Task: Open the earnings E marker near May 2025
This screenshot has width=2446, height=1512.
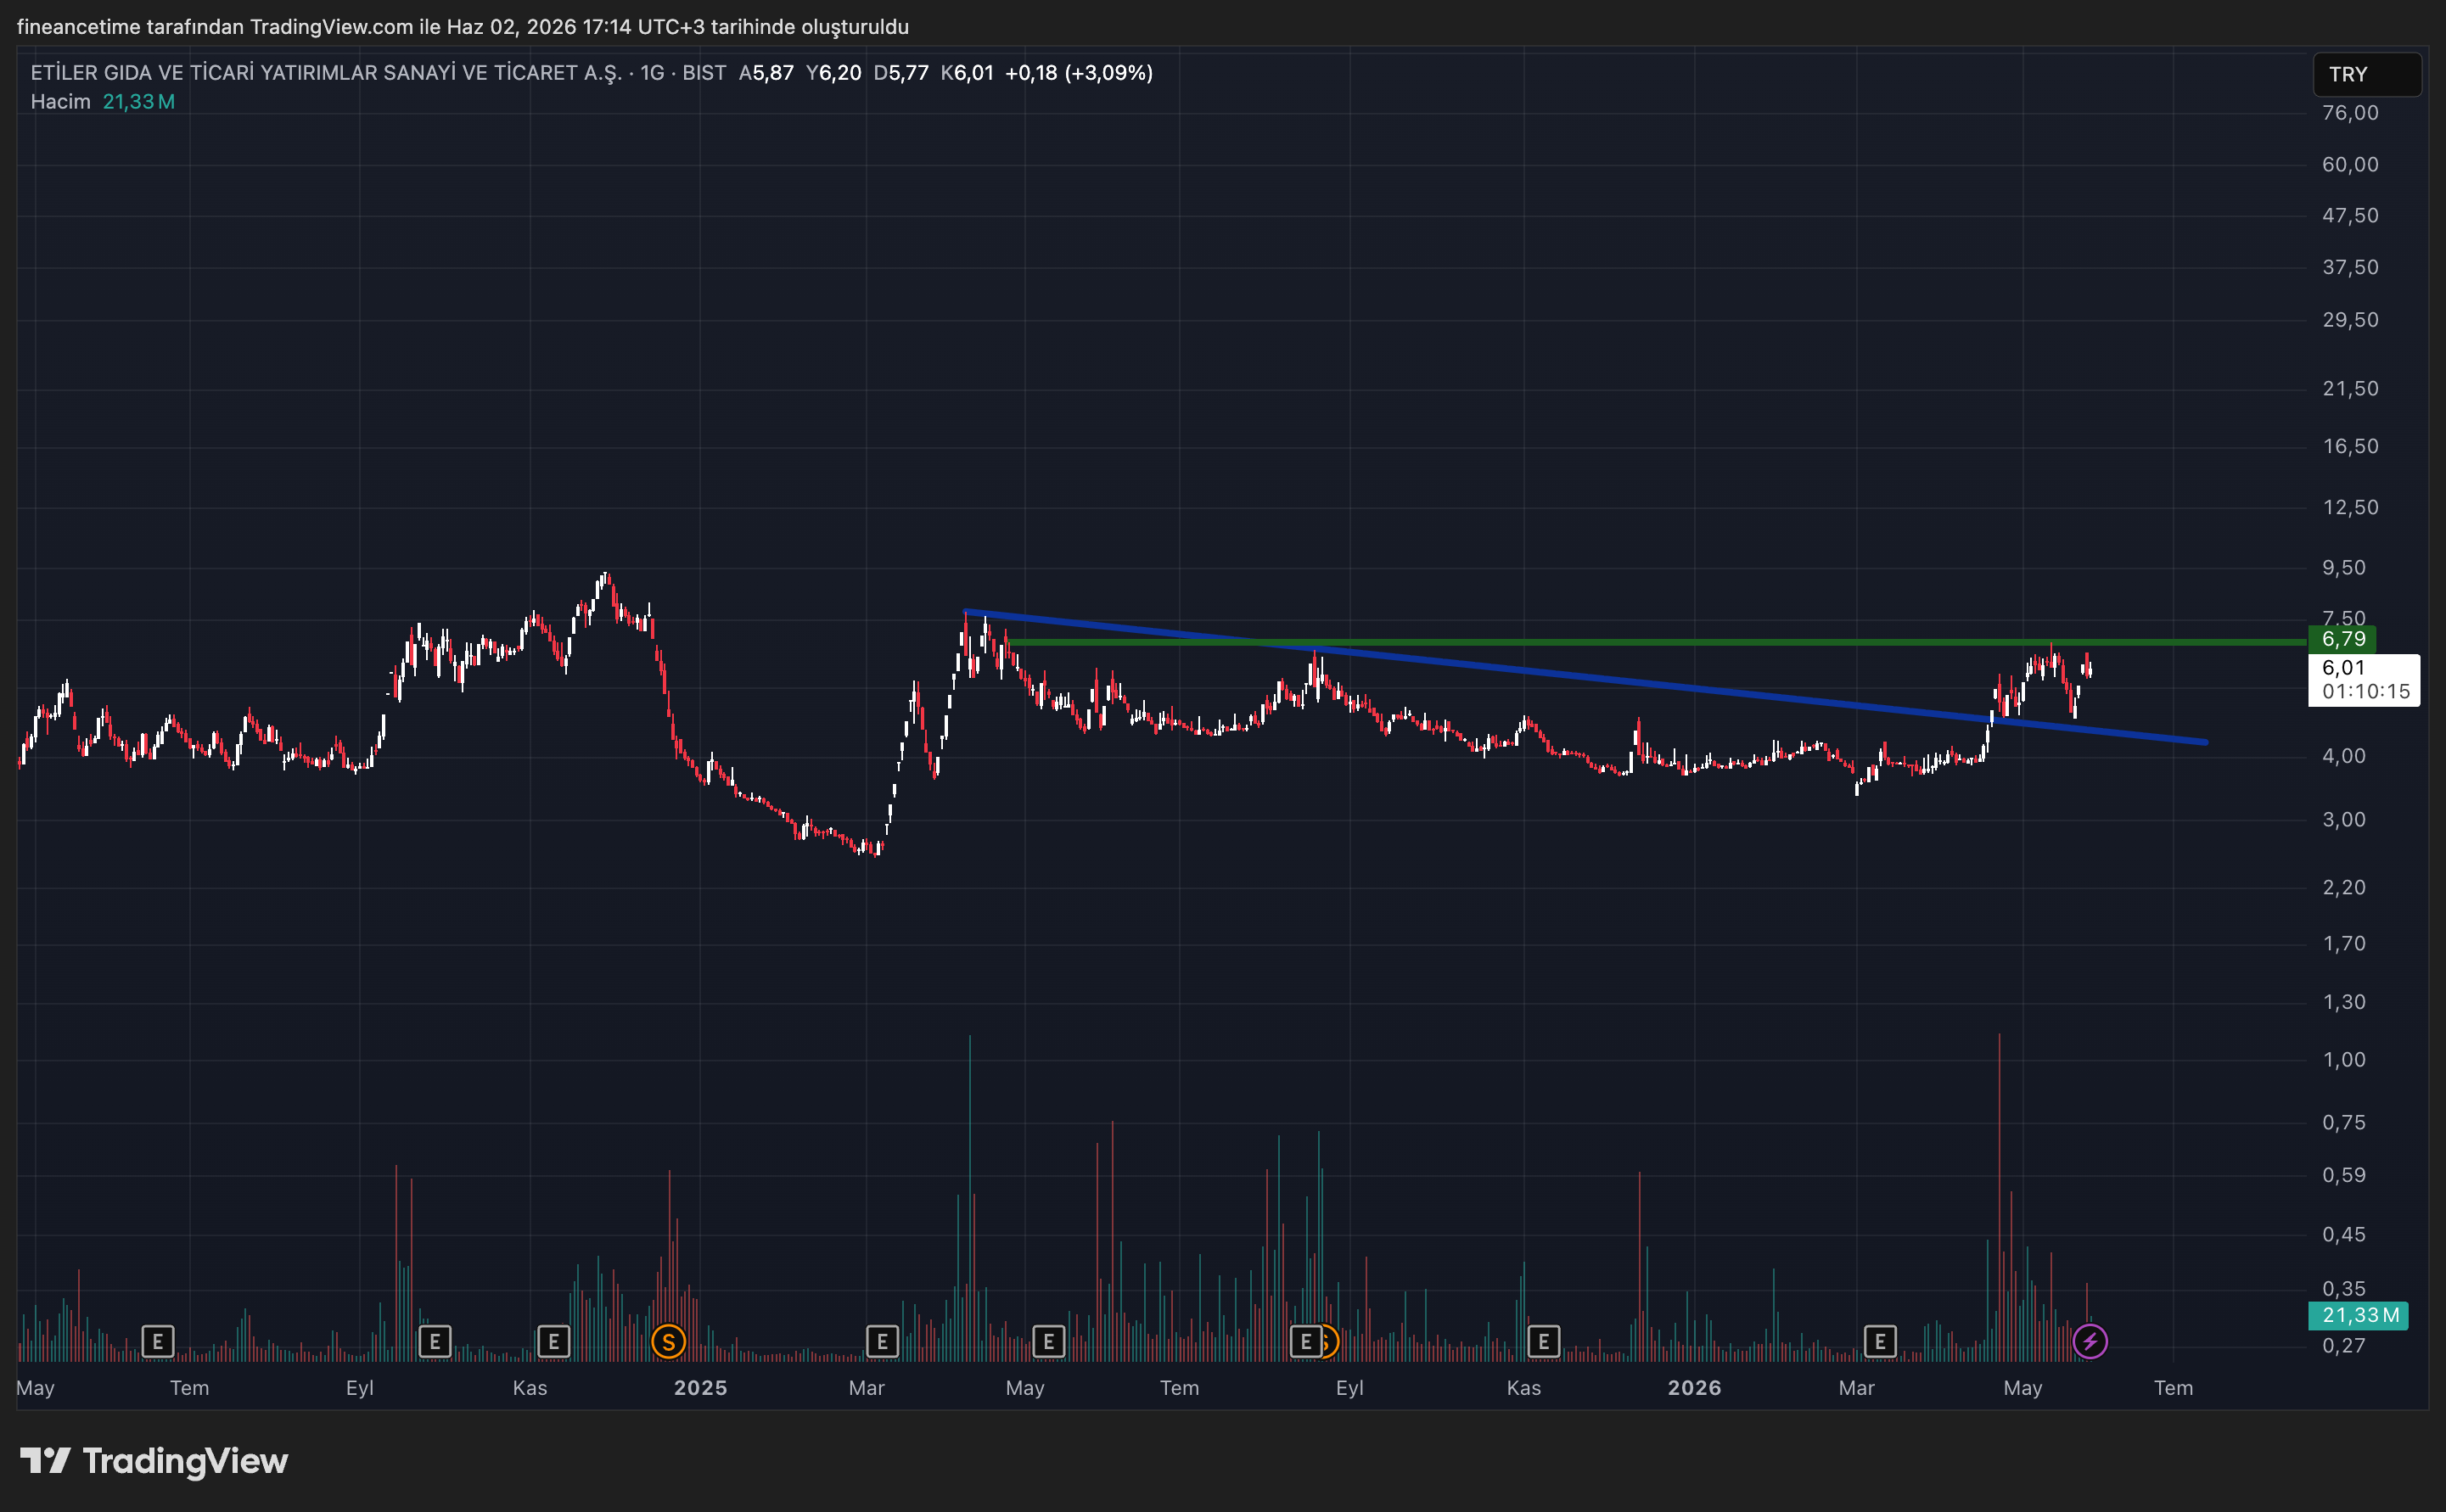Action: tap(1048, 1341)
